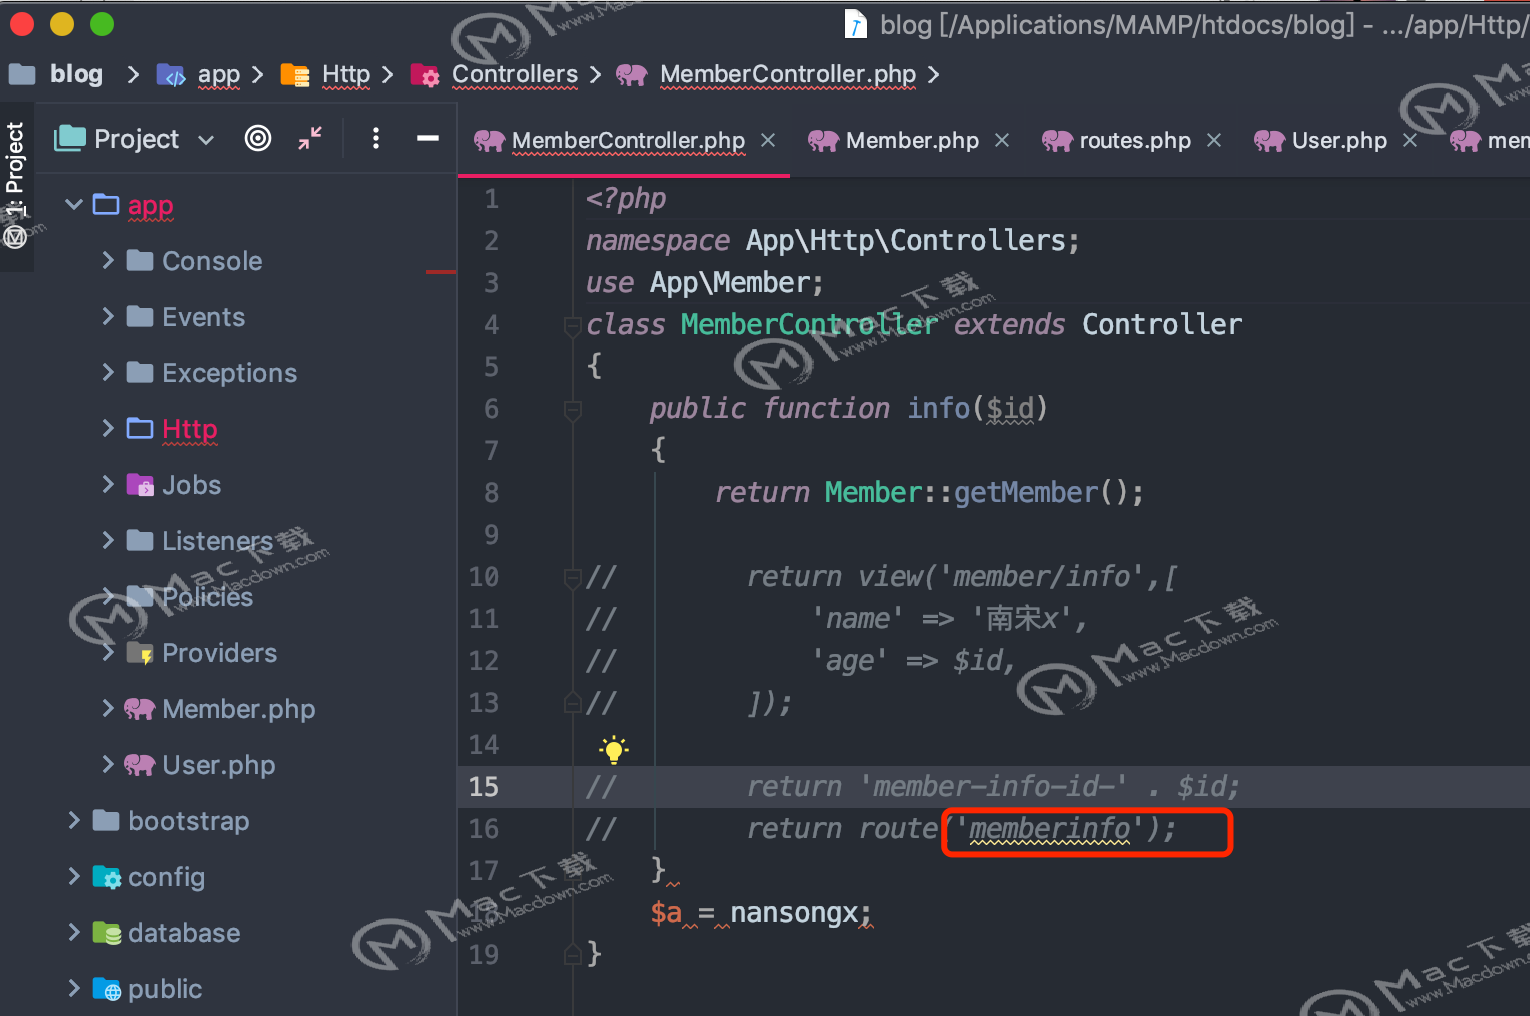
Task: Expand the Member.php tree node arrow
Action: point(108,709)
